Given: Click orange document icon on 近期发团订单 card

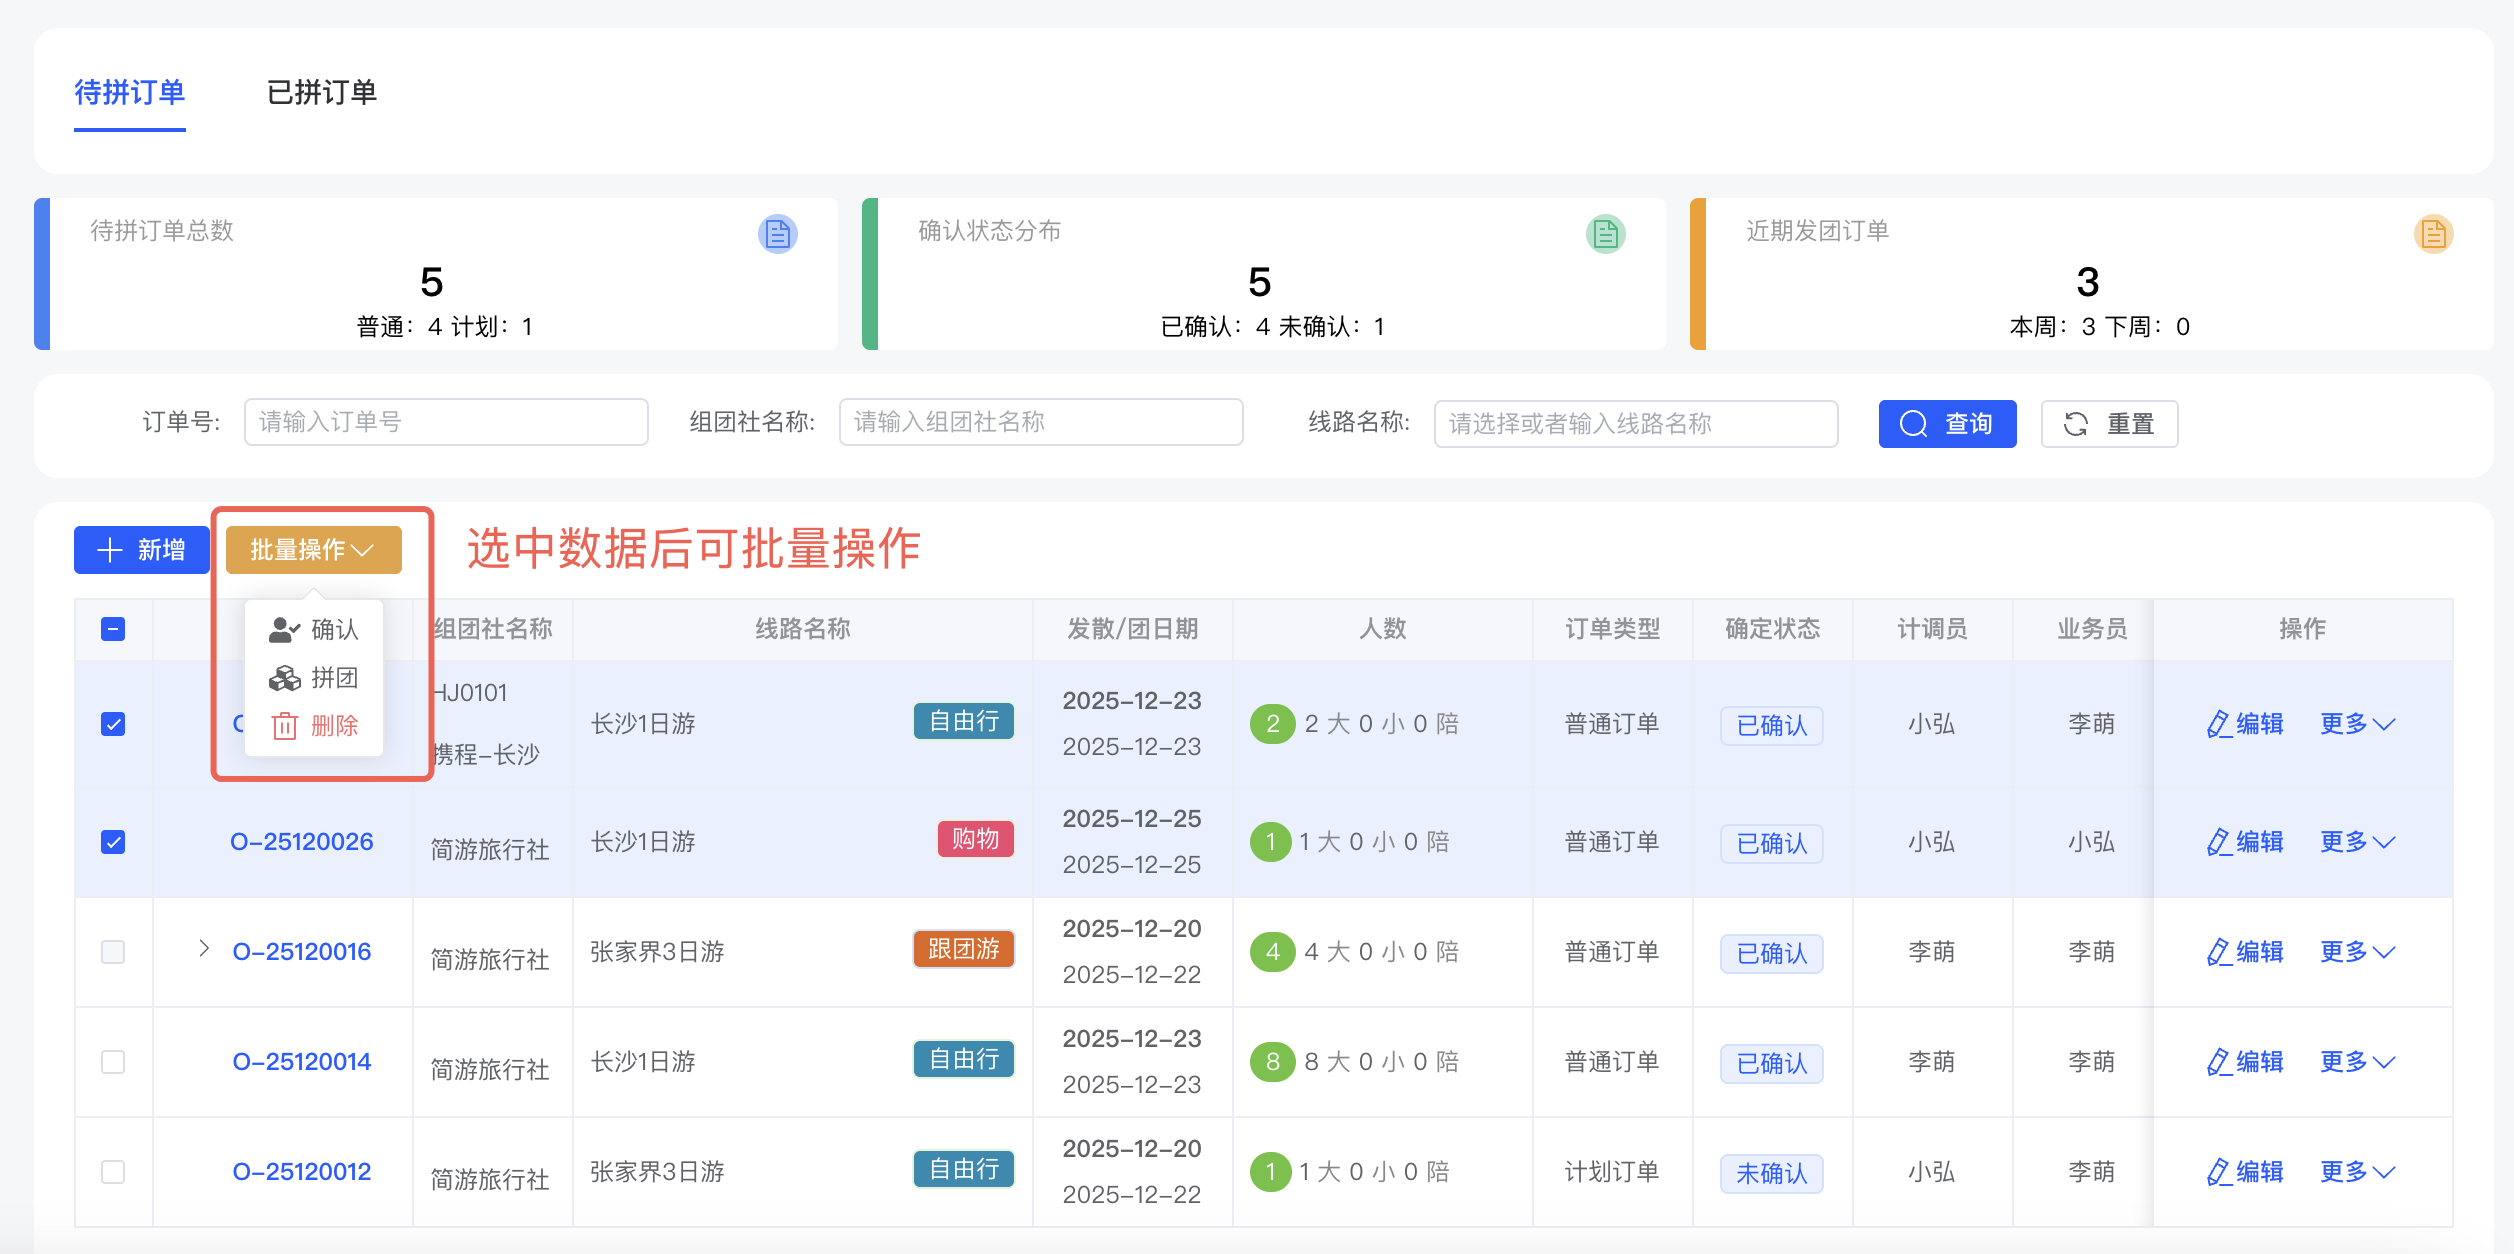Looking at the screenshot, I should (2434, 234).
